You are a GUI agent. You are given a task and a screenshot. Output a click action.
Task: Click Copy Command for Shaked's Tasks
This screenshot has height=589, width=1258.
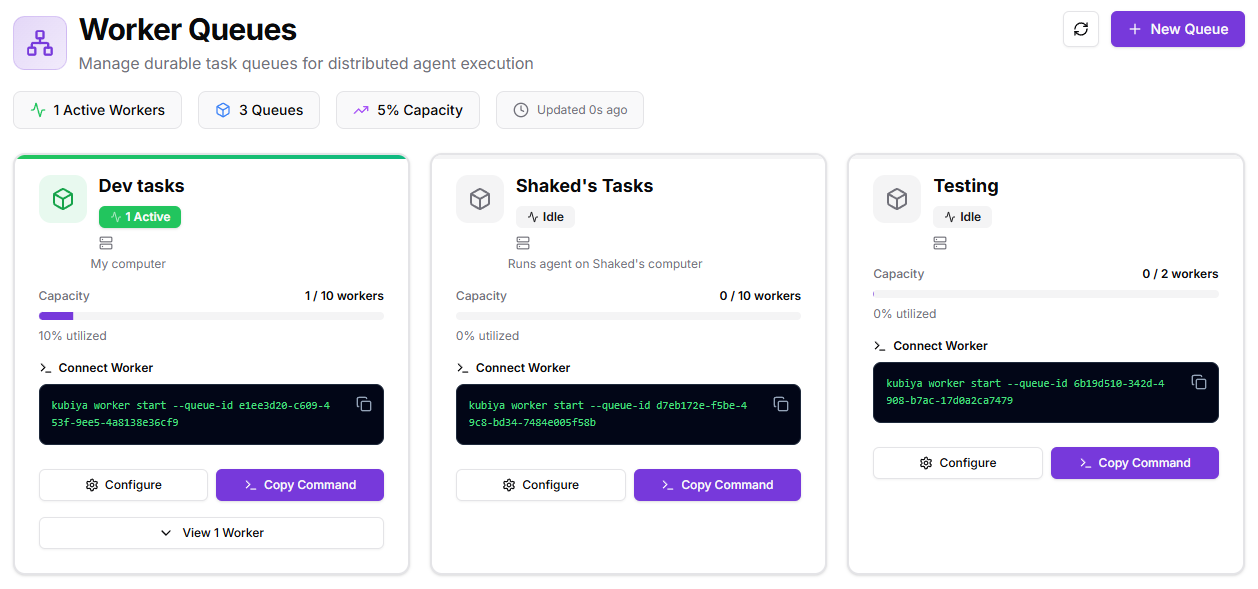coord(717,485)
